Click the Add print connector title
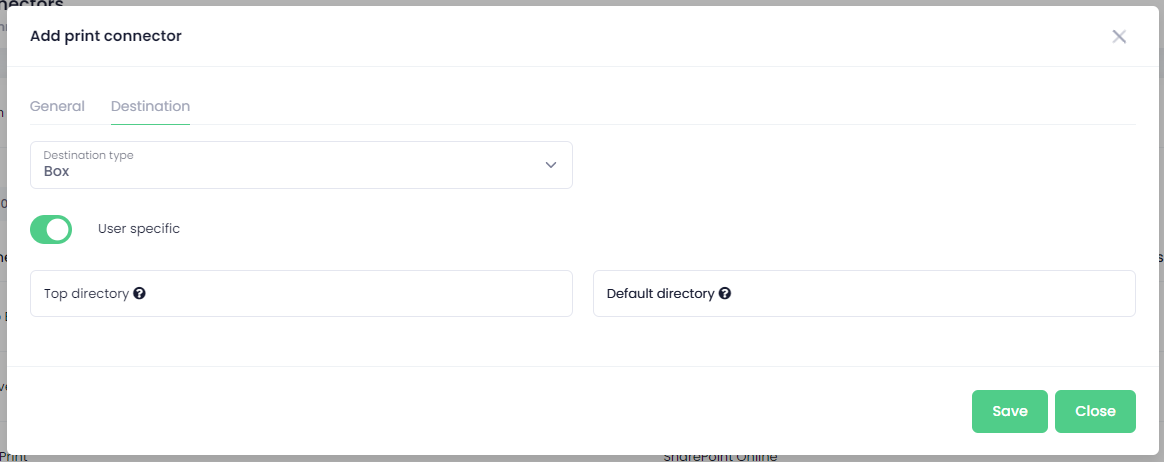 [105, 36]
